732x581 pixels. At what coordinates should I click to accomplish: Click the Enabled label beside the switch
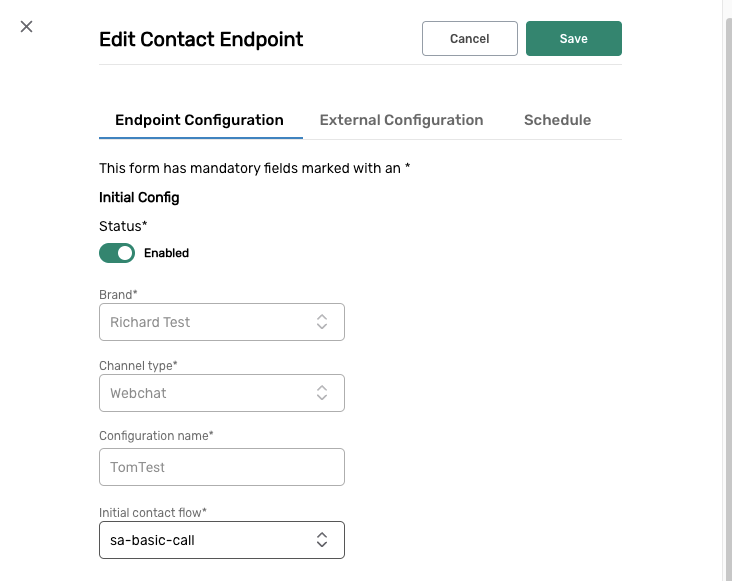click(x=166, y=253)
